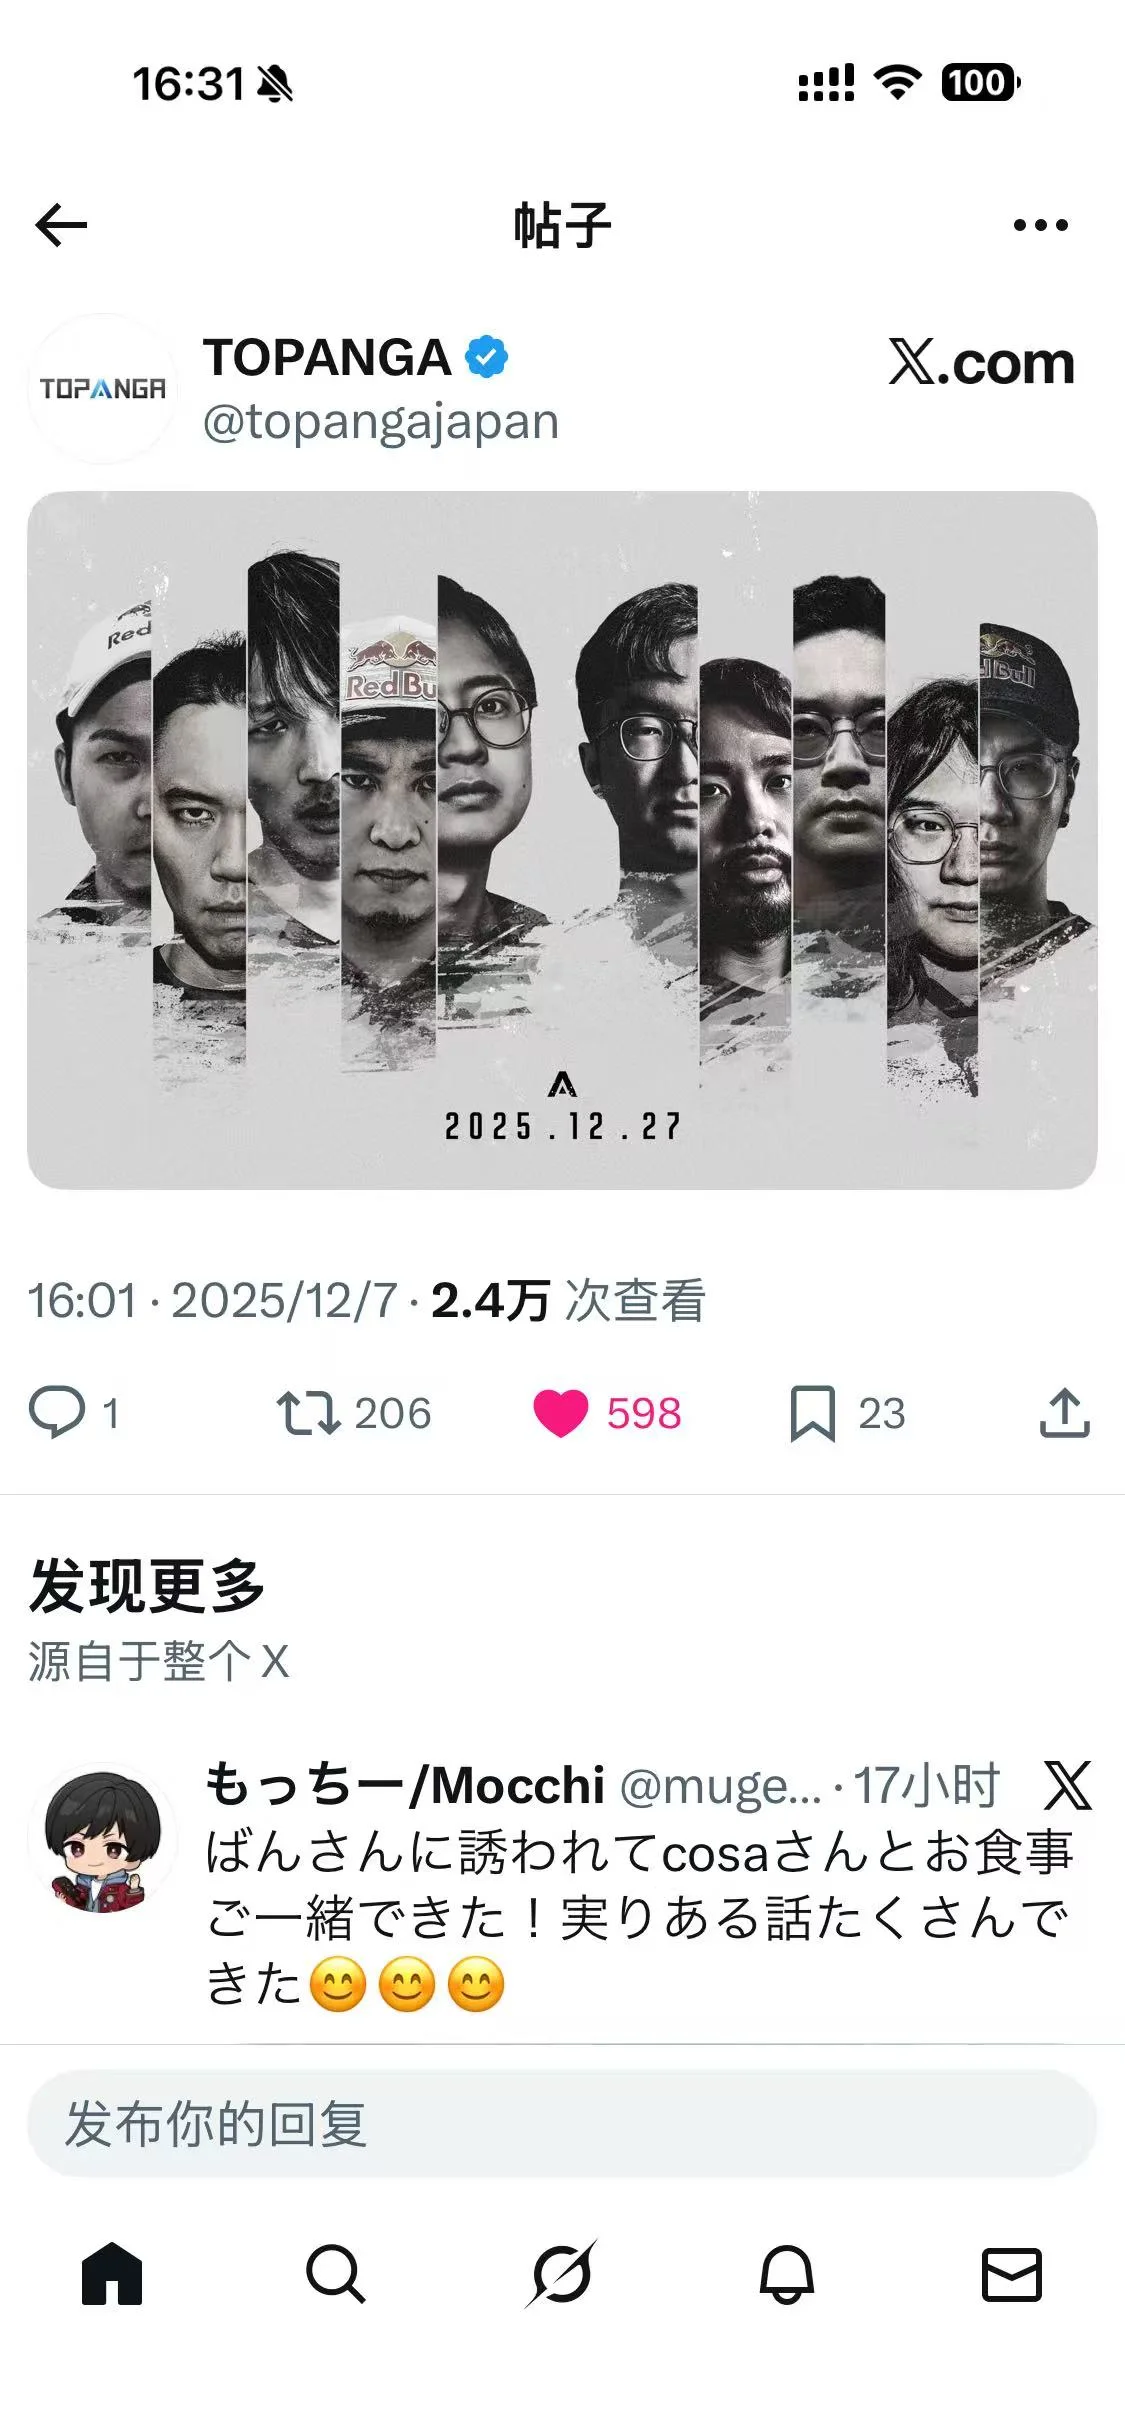1125x2436 pixels.
Task: Tap the reply speech bubble icon
Action: pyautogui.click(x=57, y=1412)
